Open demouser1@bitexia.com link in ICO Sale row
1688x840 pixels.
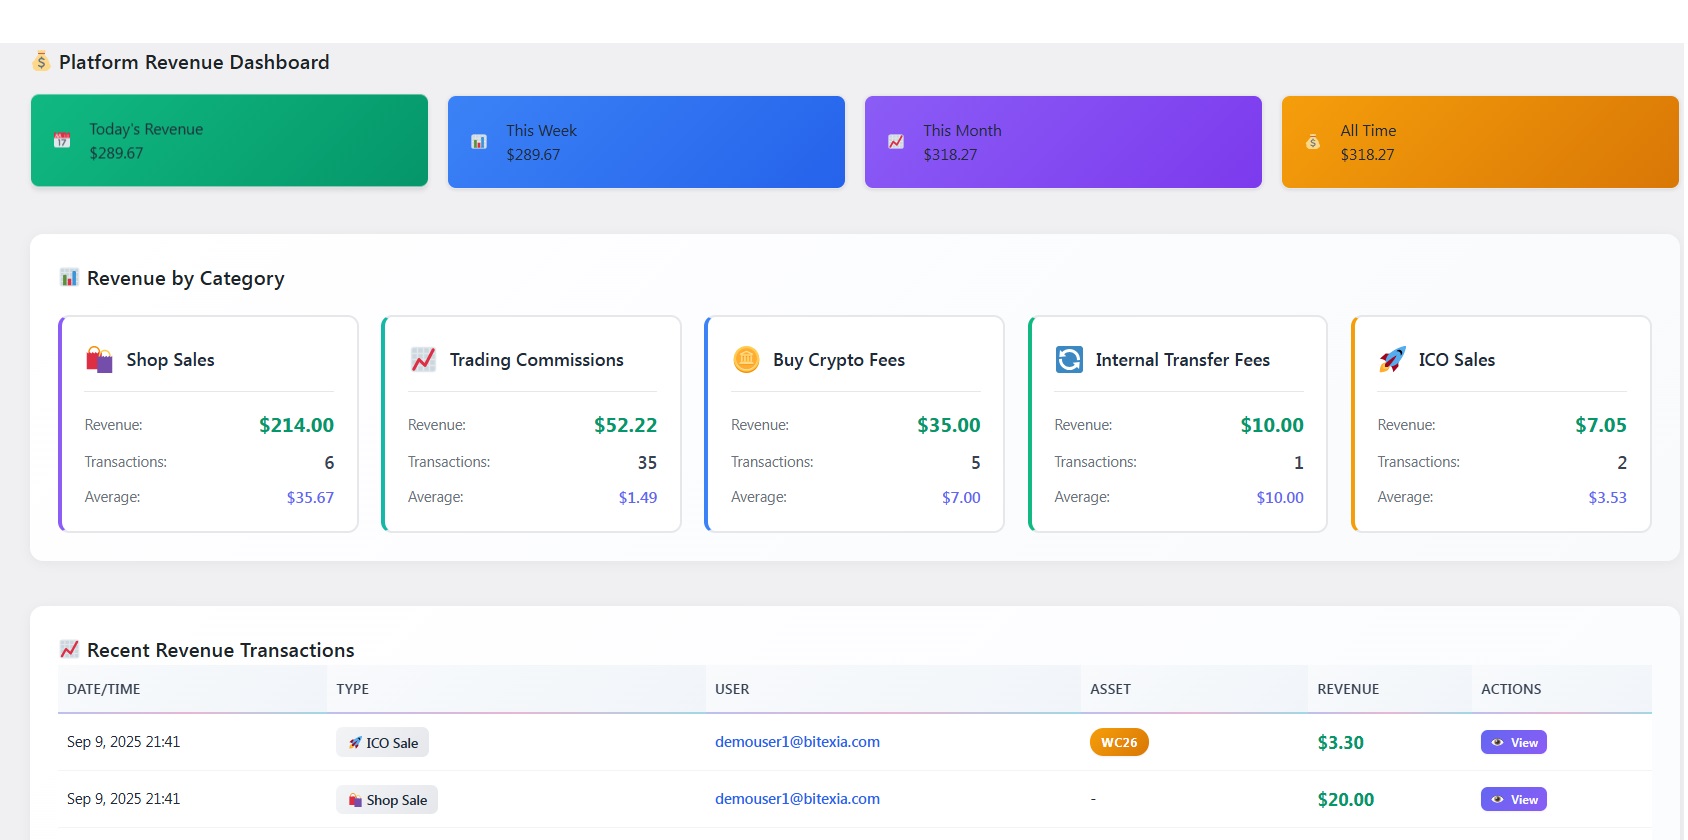(x=797, y=742)
